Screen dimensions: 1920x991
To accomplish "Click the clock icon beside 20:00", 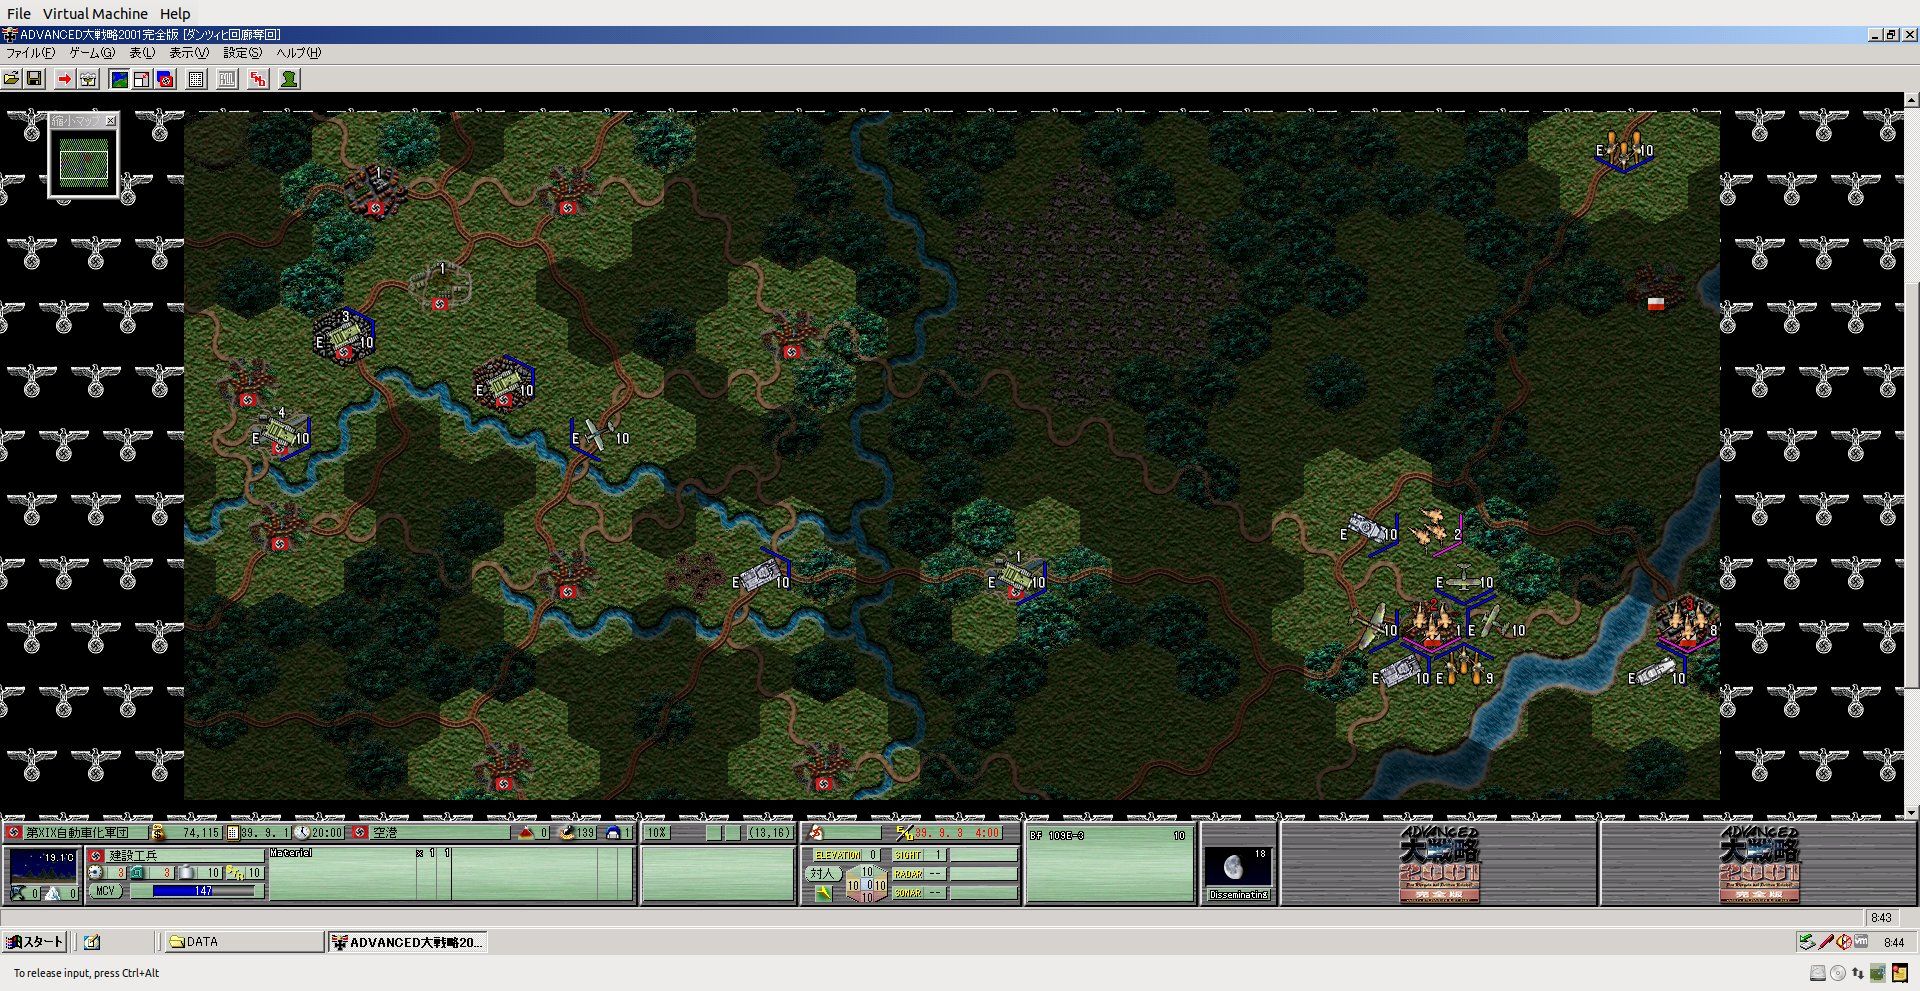I will tap(301, 832).
